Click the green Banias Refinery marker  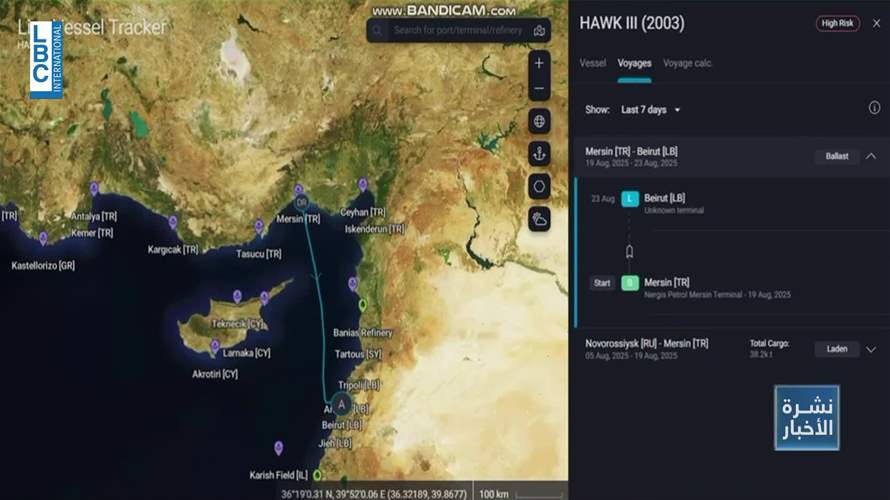click(x=363, y=305)
